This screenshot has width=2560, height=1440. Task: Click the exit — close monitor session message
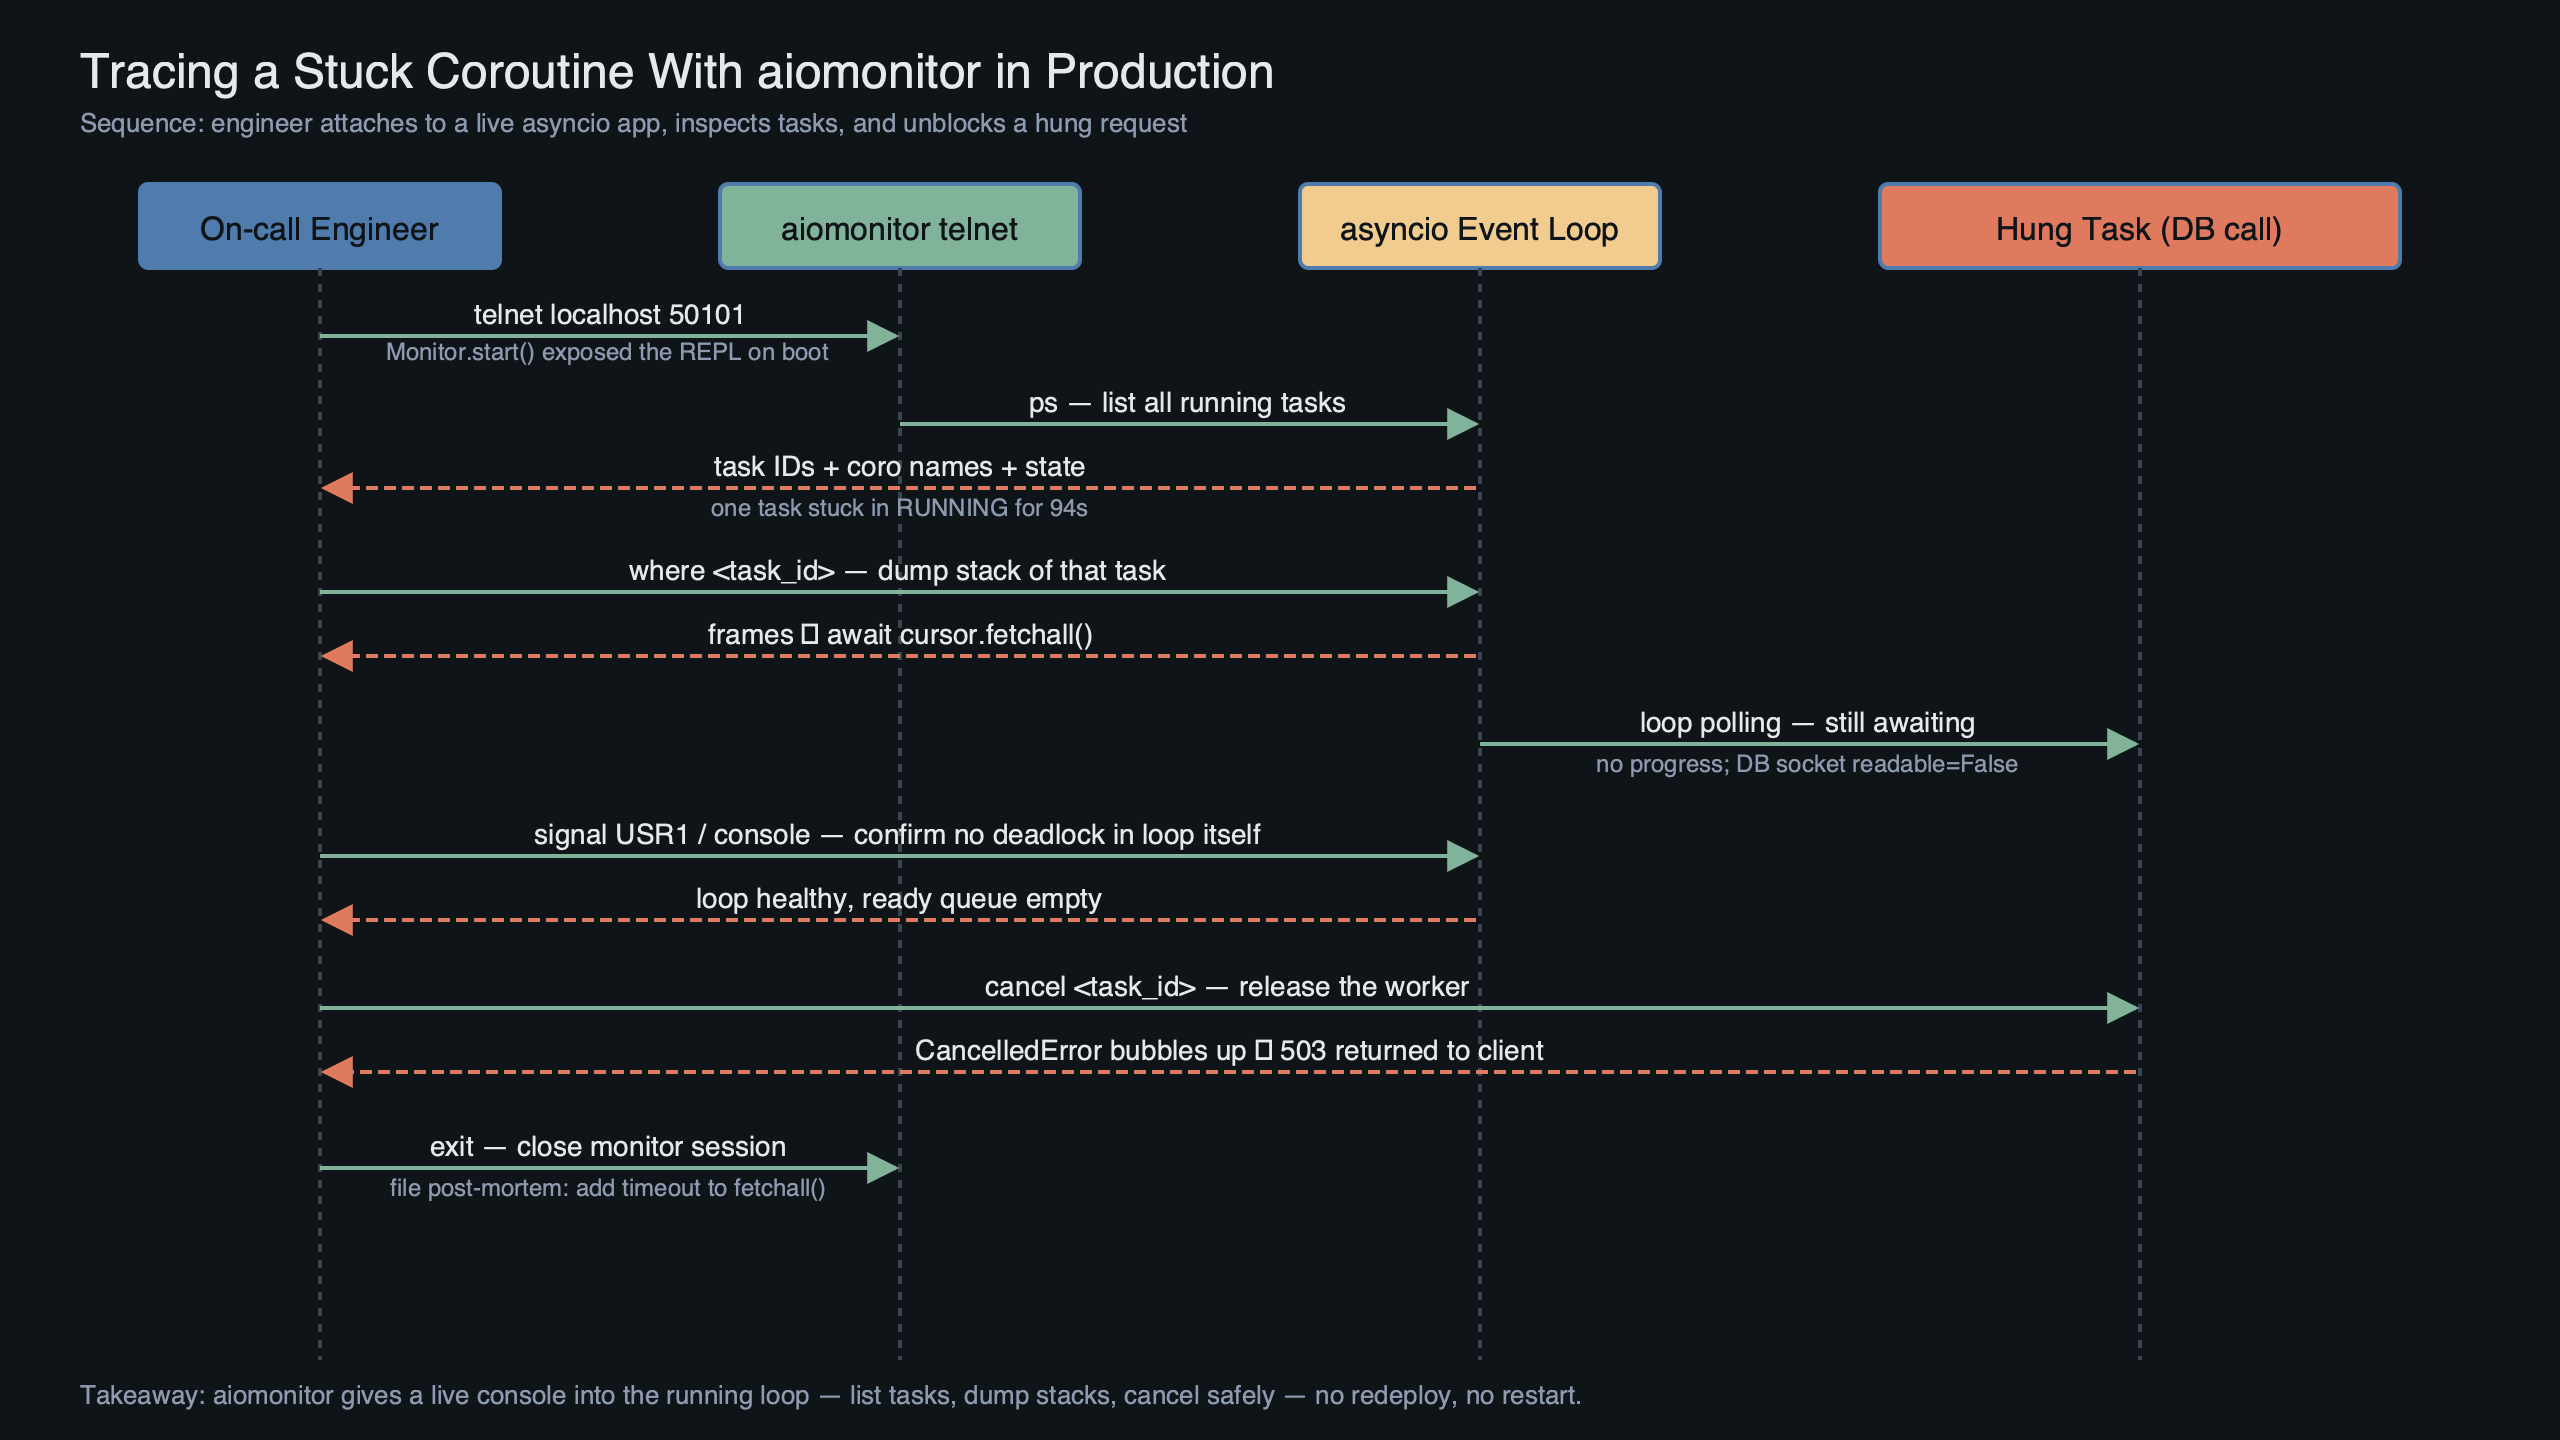[x=609, y=1167]
